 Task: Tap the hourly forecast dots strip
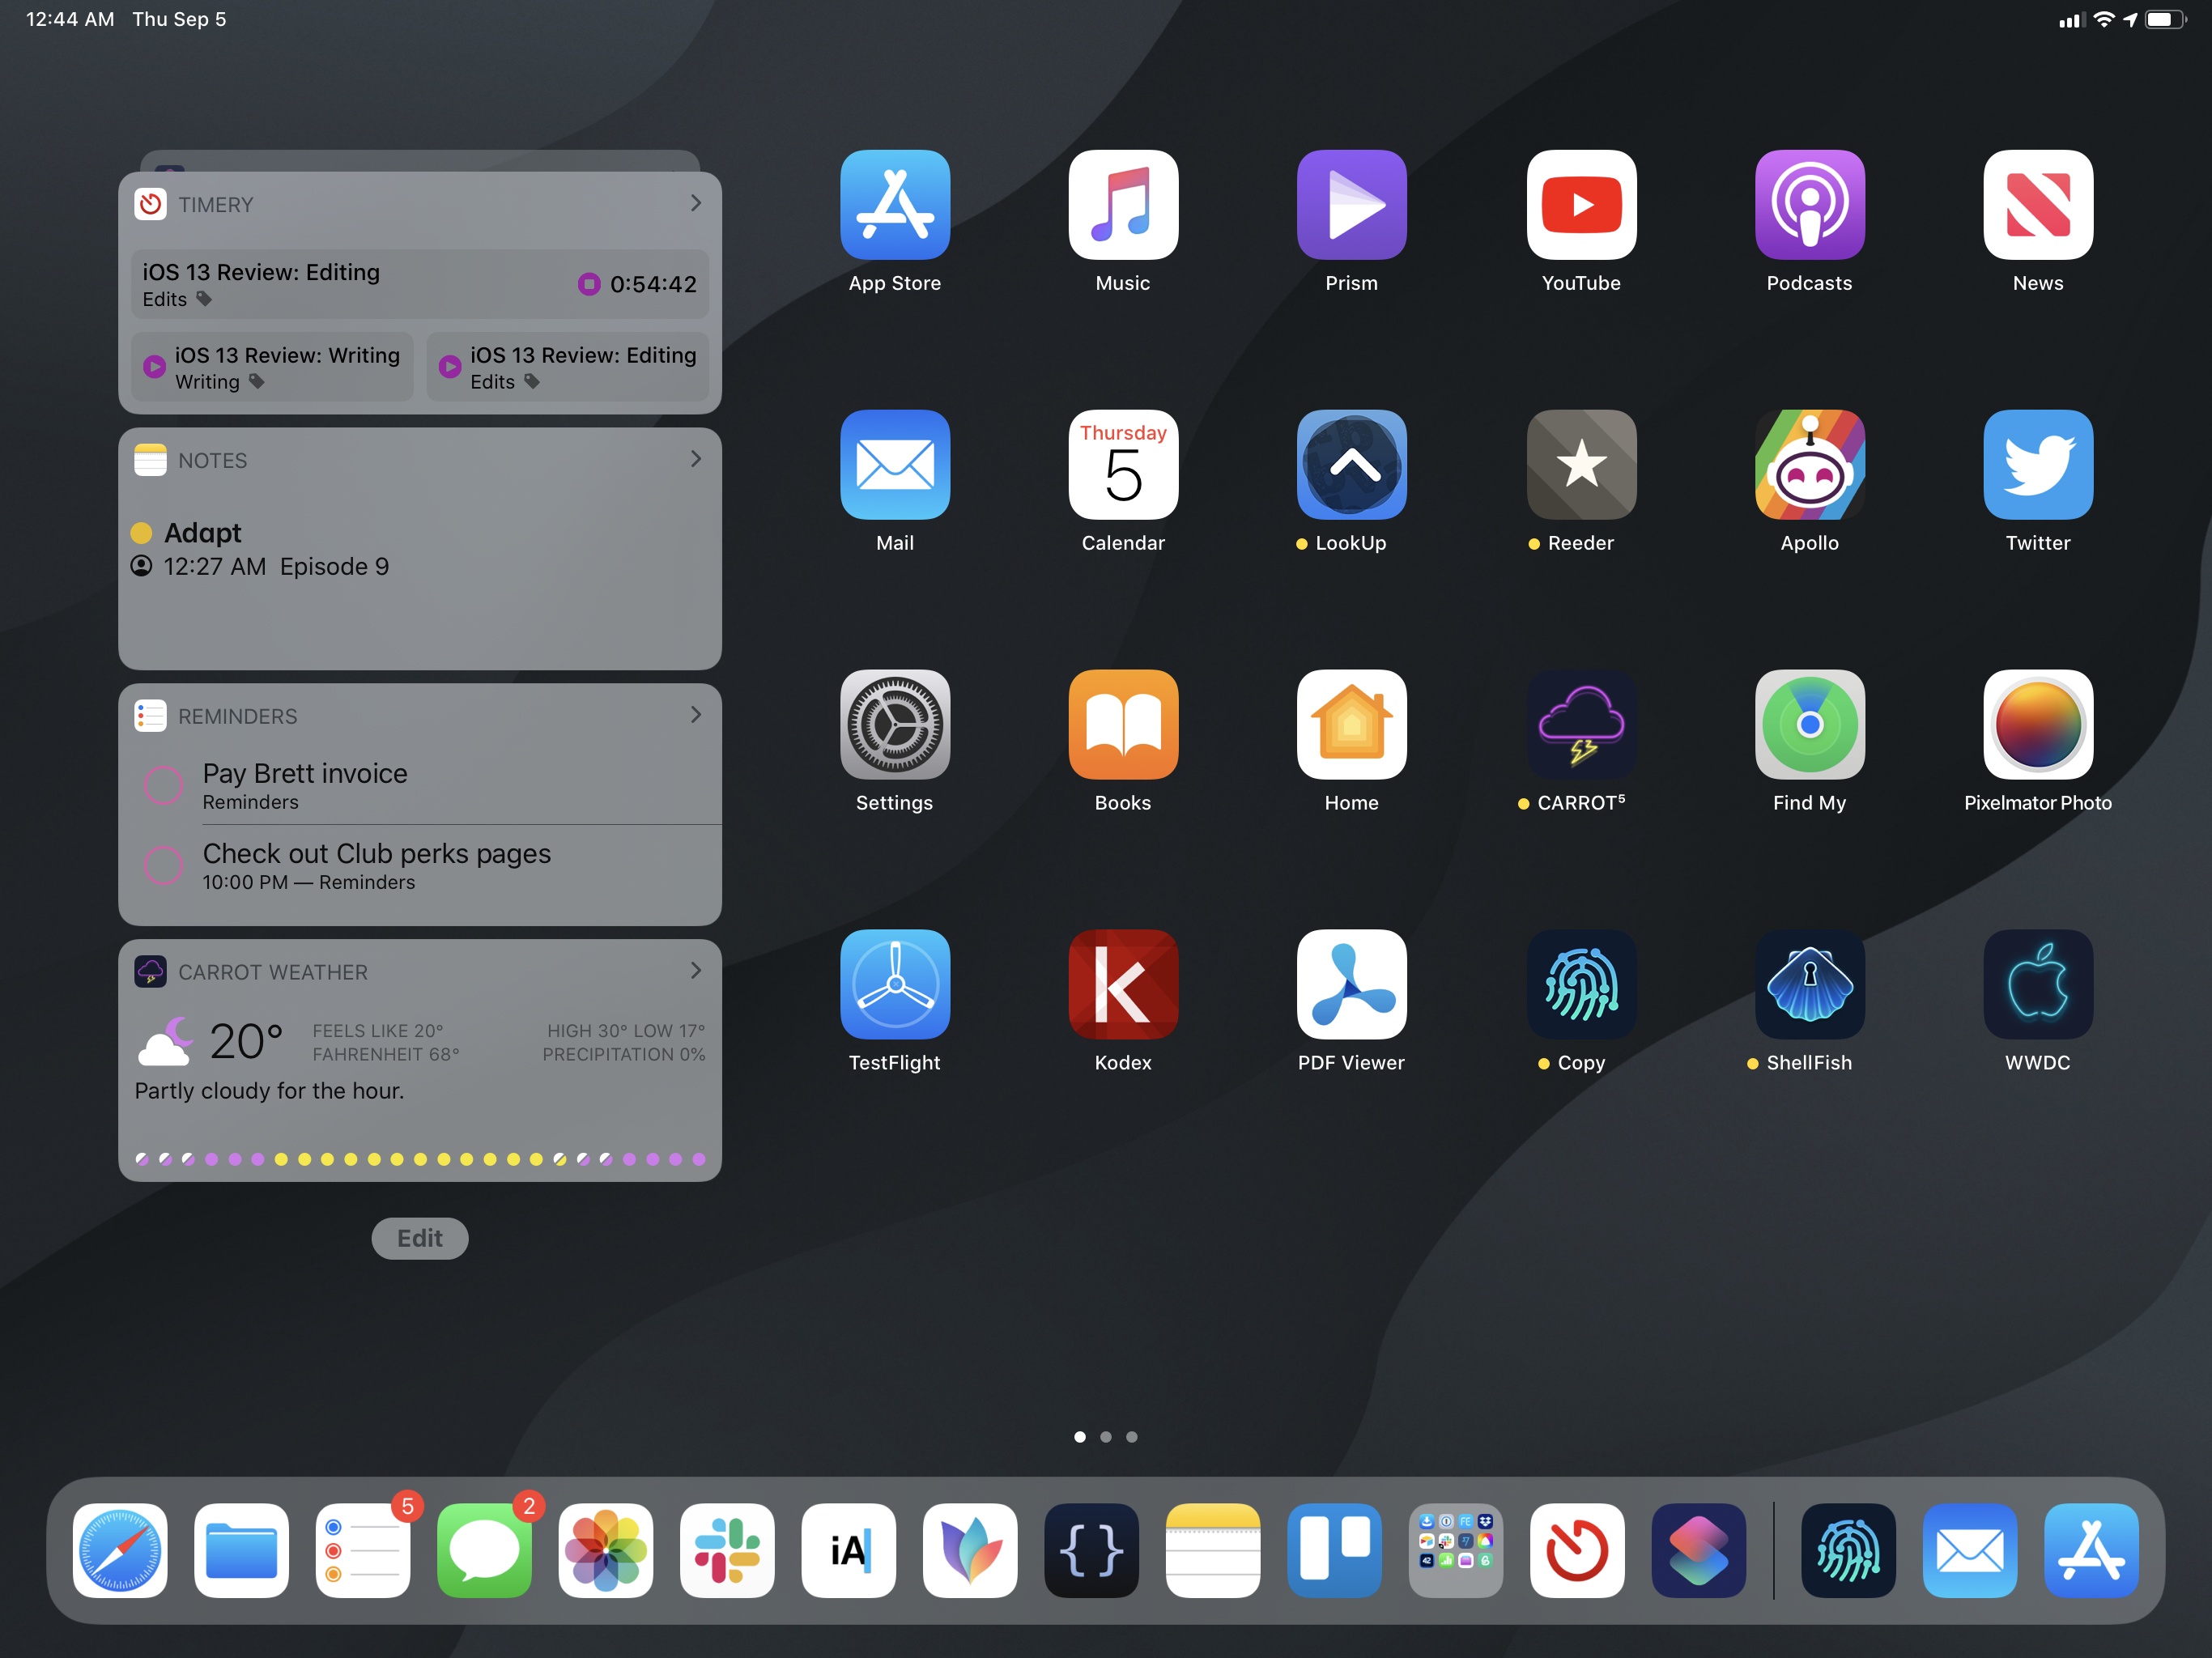tap(420, 1159)
